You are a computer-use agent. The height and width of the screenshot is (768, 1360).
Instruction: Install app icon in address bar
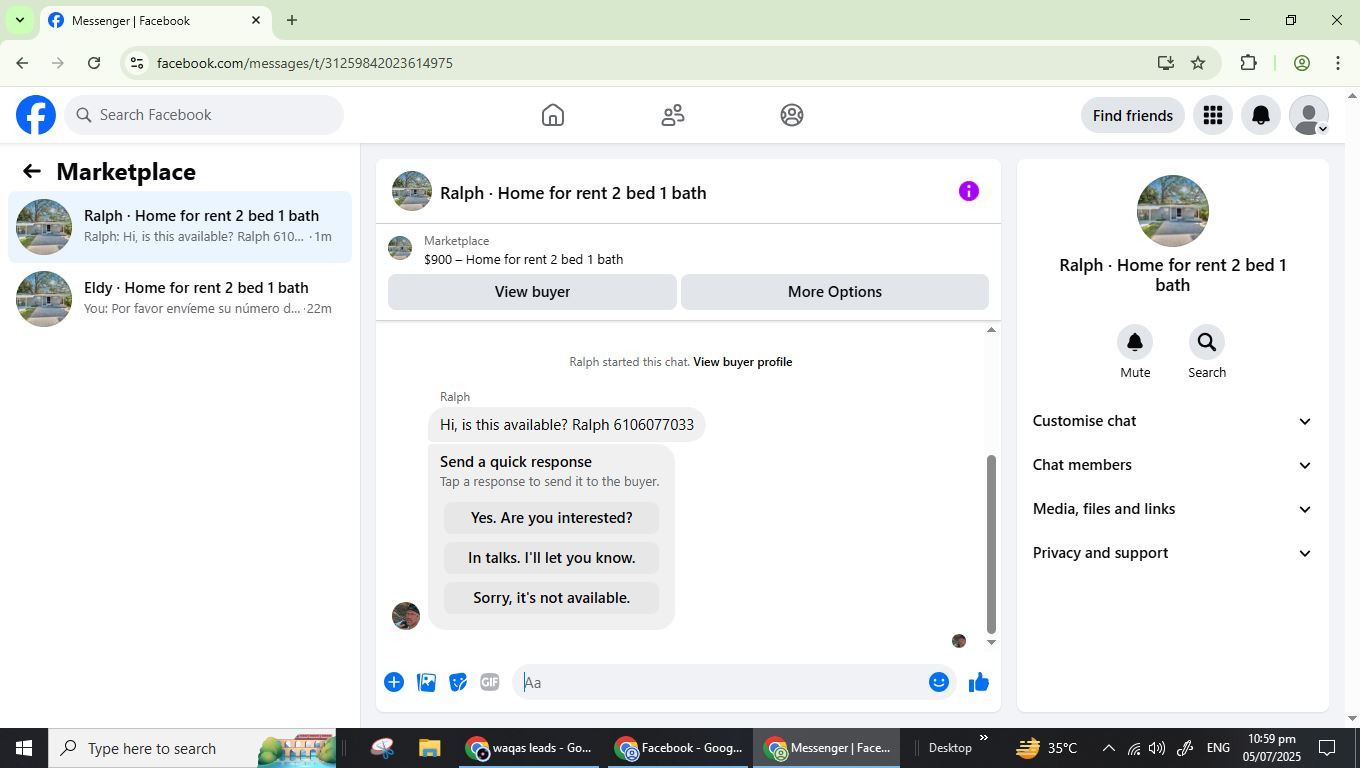[1166, 63]
